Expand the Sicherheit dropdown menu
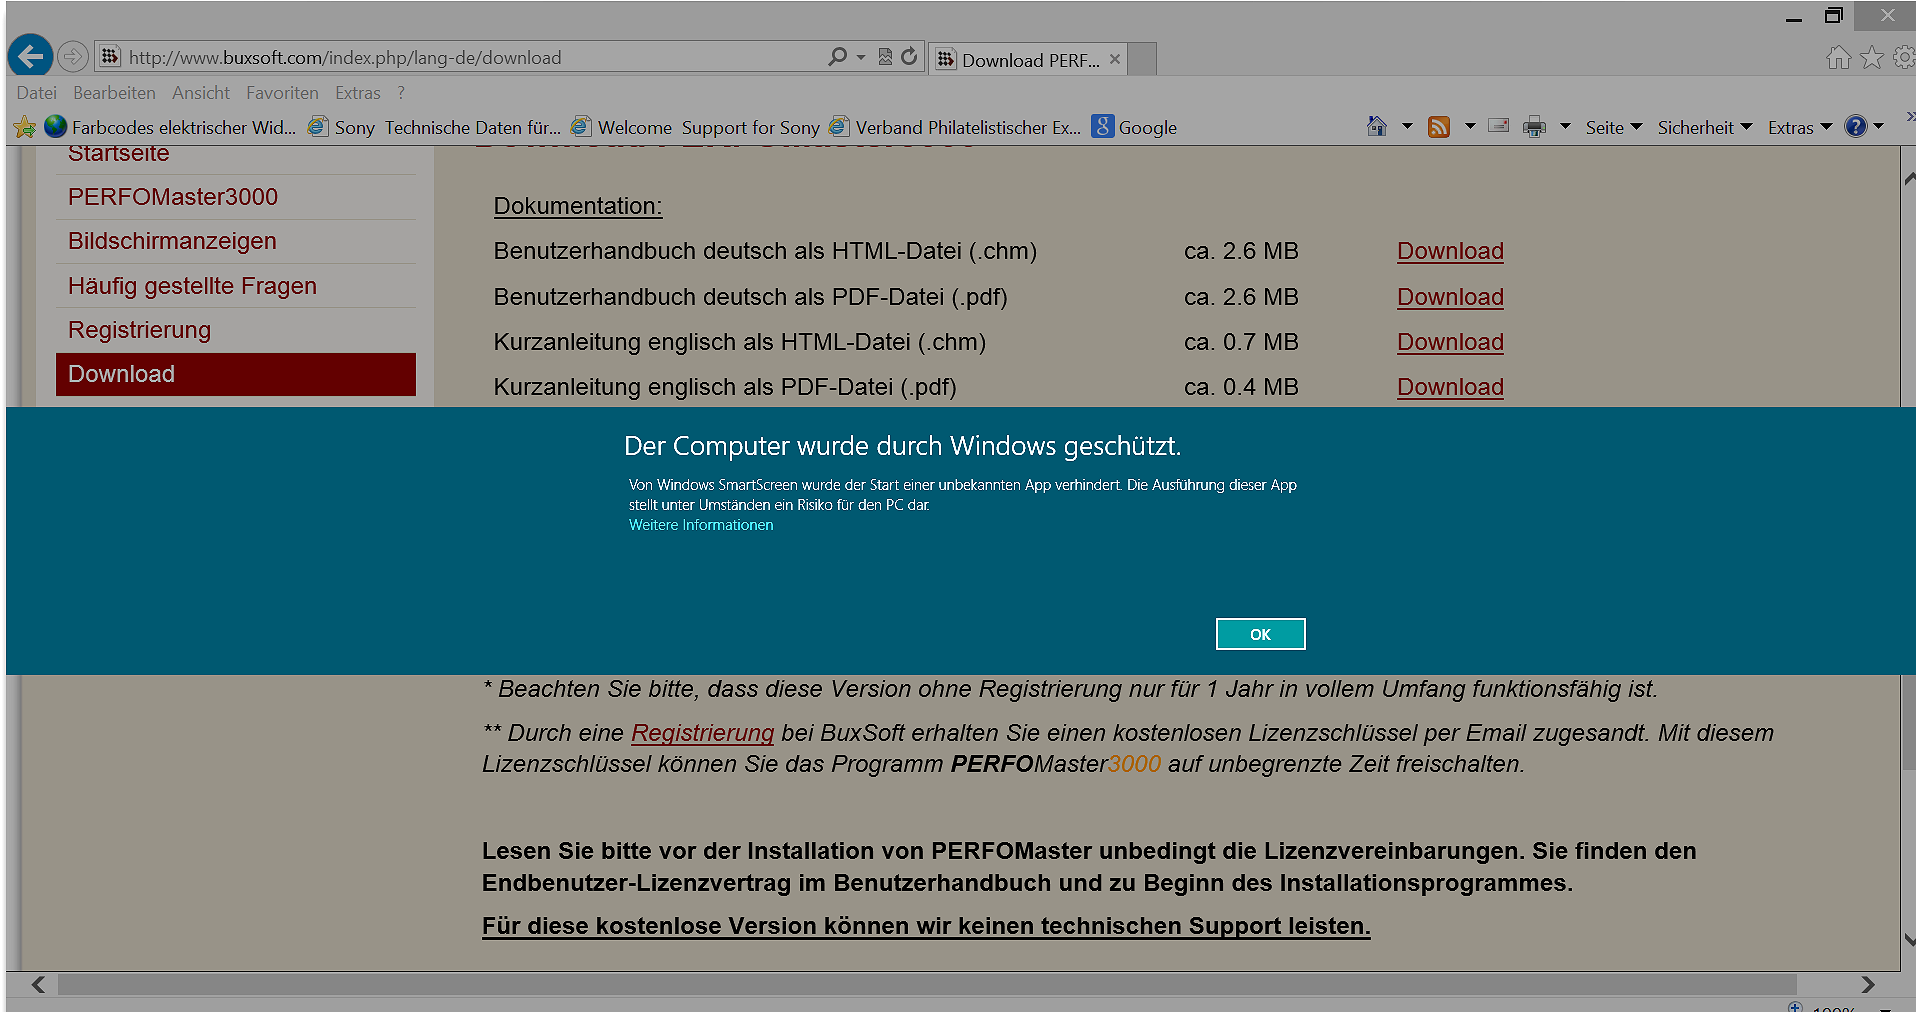 tap(1704, 127)
